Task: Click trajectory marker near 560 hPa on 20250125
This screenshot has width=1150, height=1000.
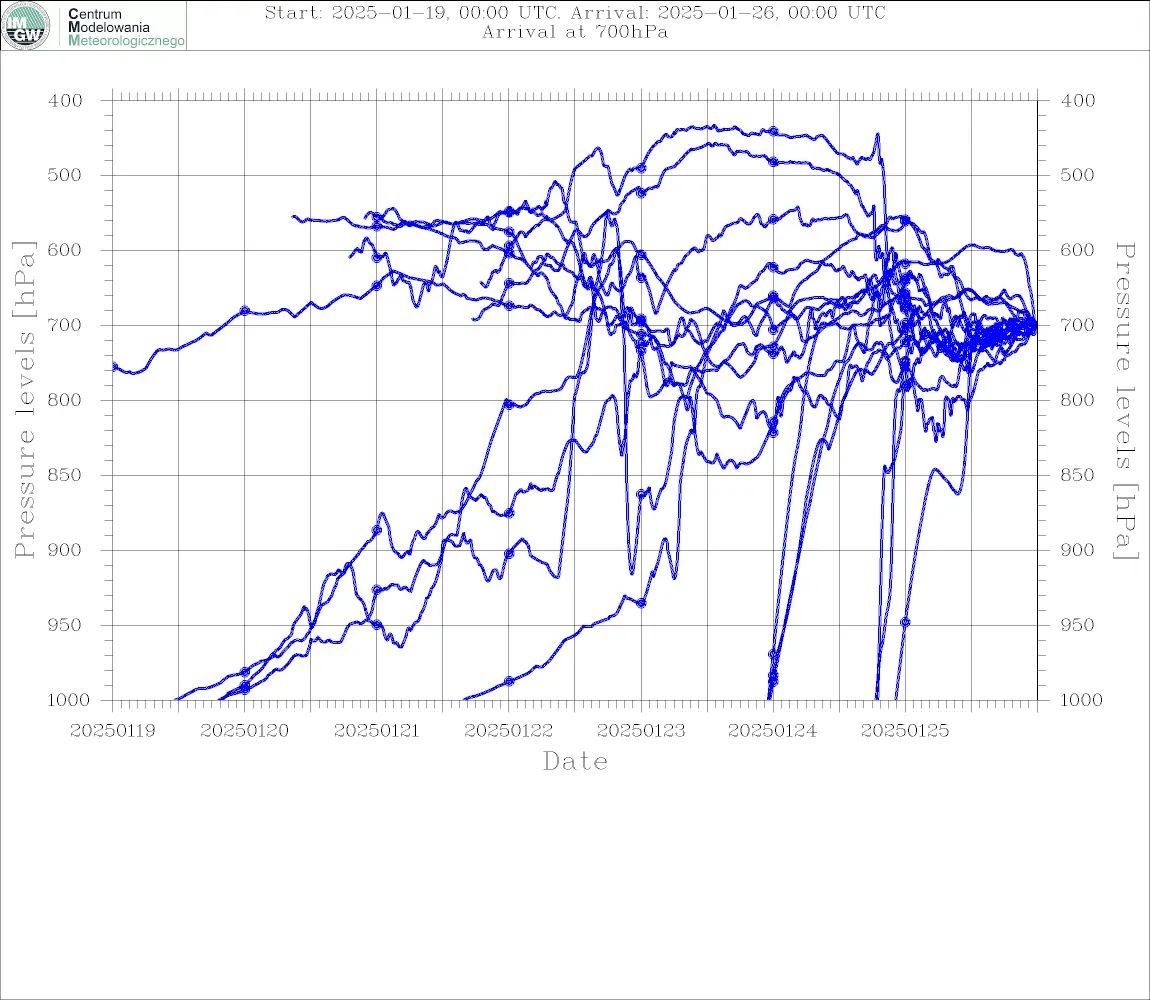Action: [905, 219]
